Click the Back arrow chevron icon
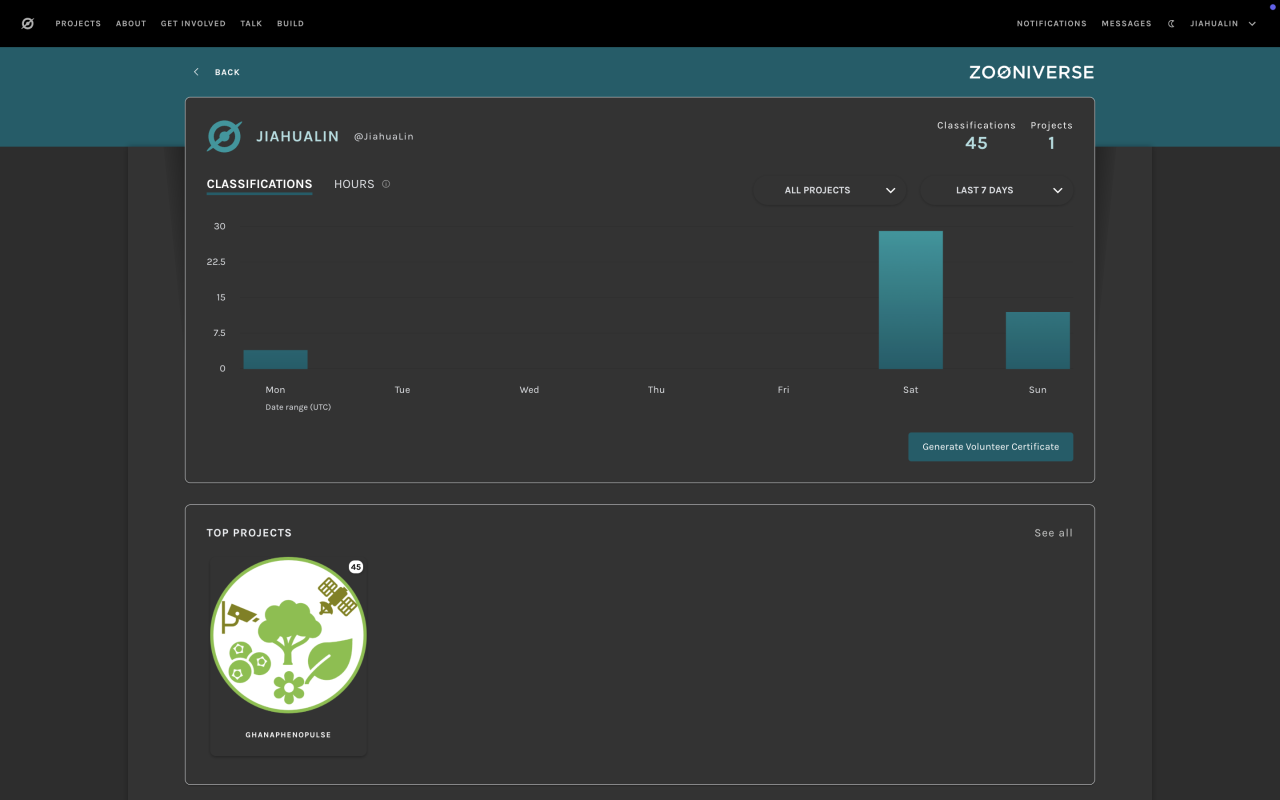Screen dimensions: 1280x800 (x=196, y=72)
